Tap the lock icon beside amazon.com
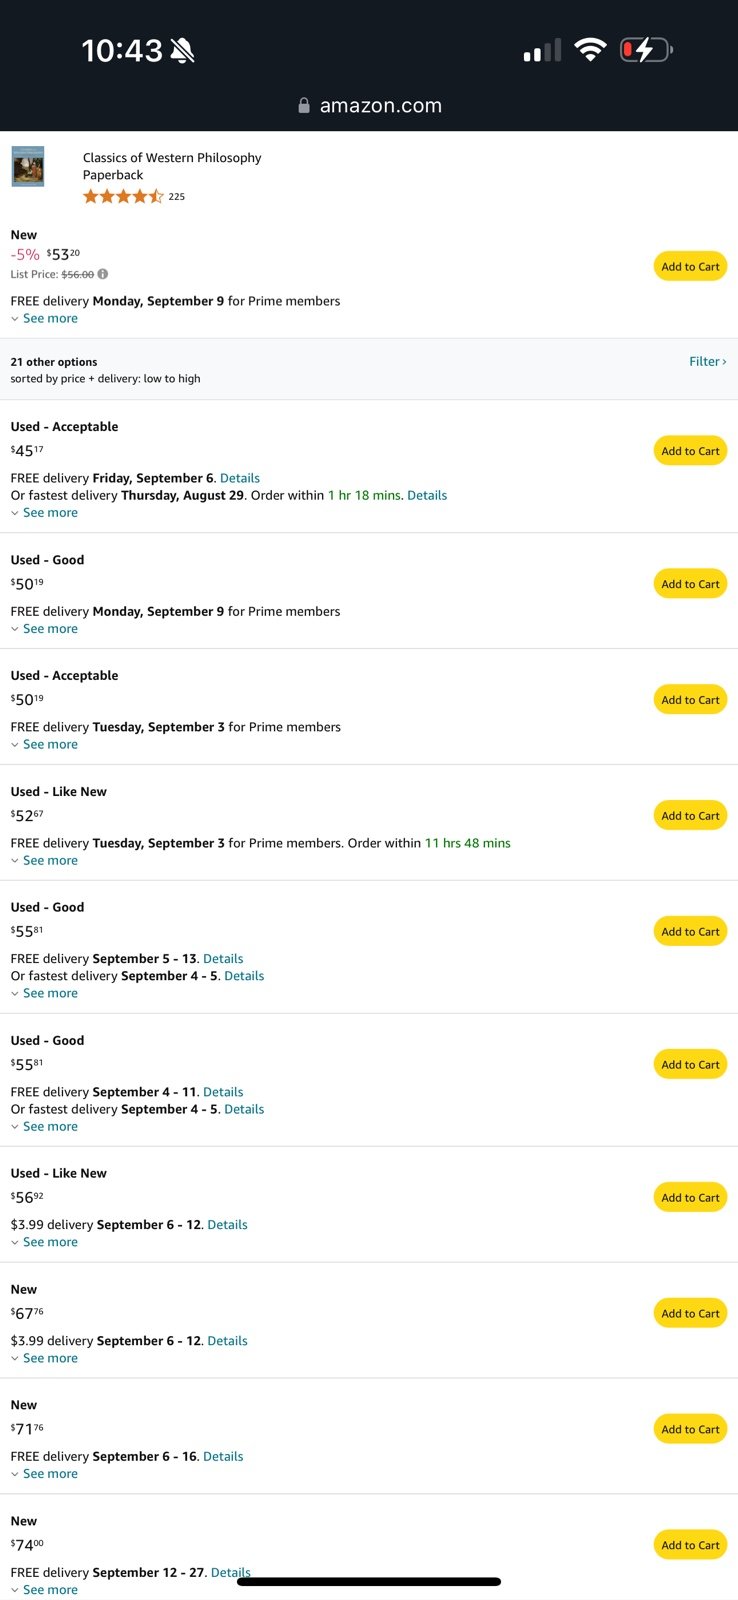Screen dimensions: 738x1600 point(304,106)
